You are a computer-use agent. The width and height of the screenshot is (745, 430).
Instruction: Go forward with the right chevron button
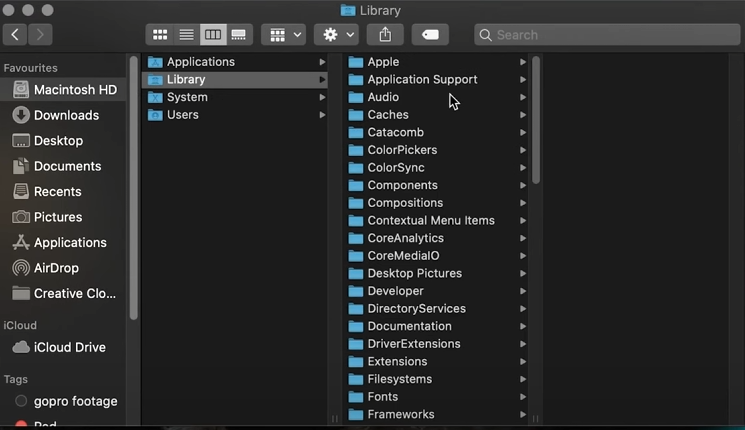tap(40, 35)
